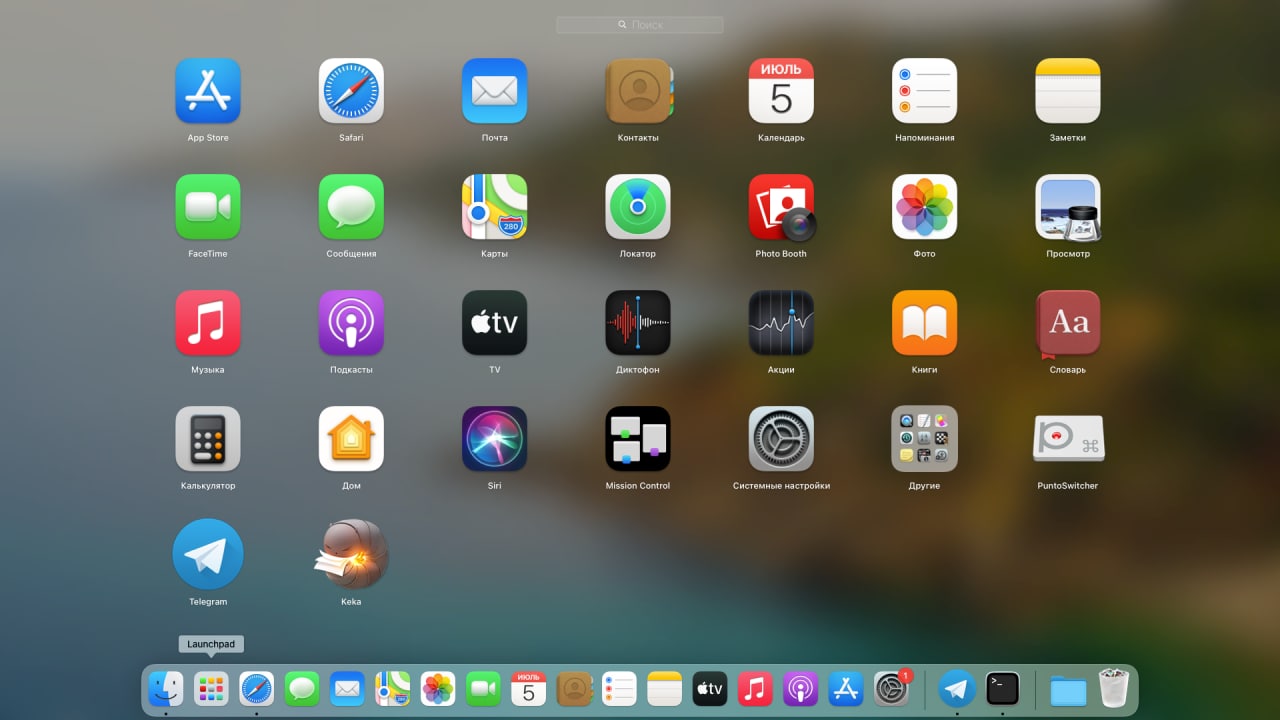Open Mail from the Dock
1280x720 pixels.
[x=347, y=688]
